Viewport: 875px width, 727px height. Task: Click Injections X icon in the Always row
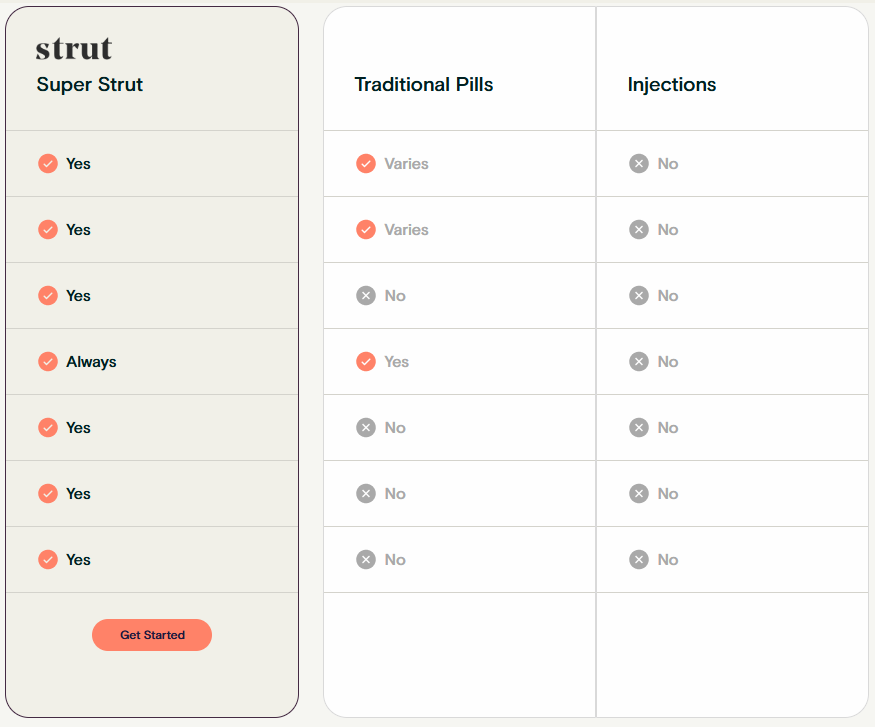(x=639, y=362)
